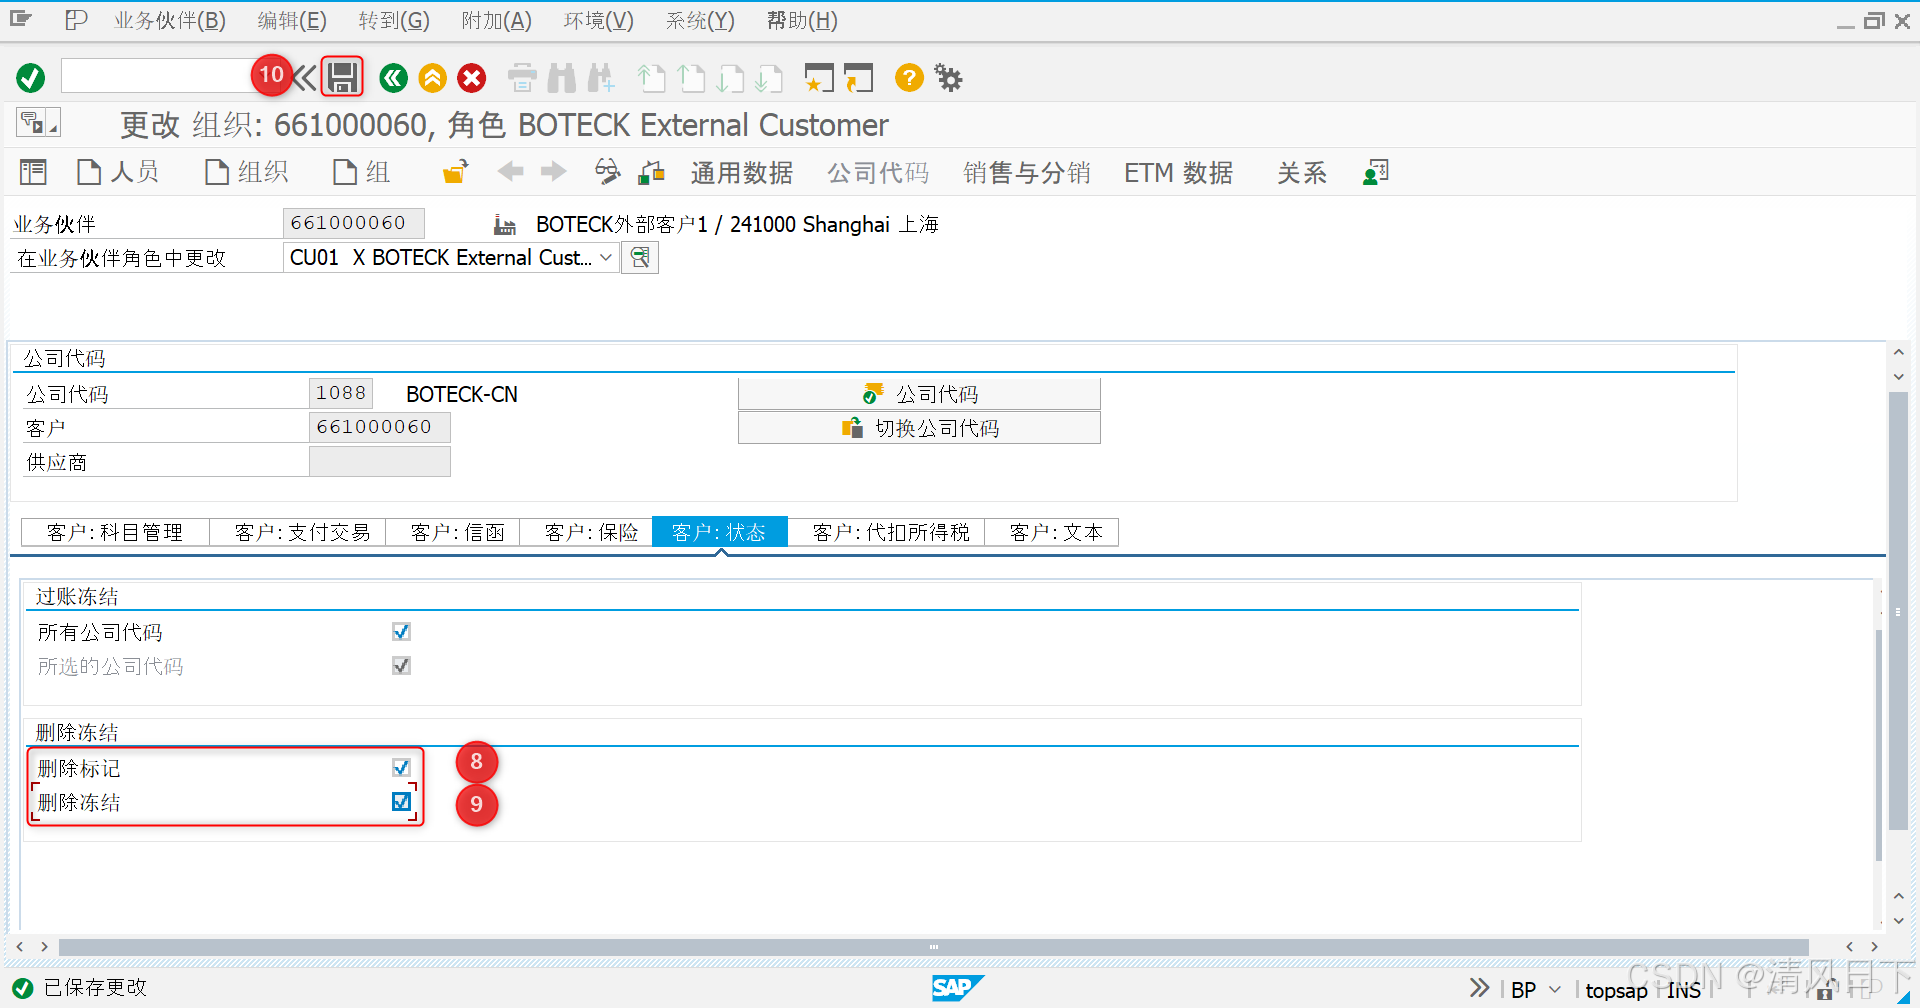Click the 切换公司代码 button

[918, 427]
